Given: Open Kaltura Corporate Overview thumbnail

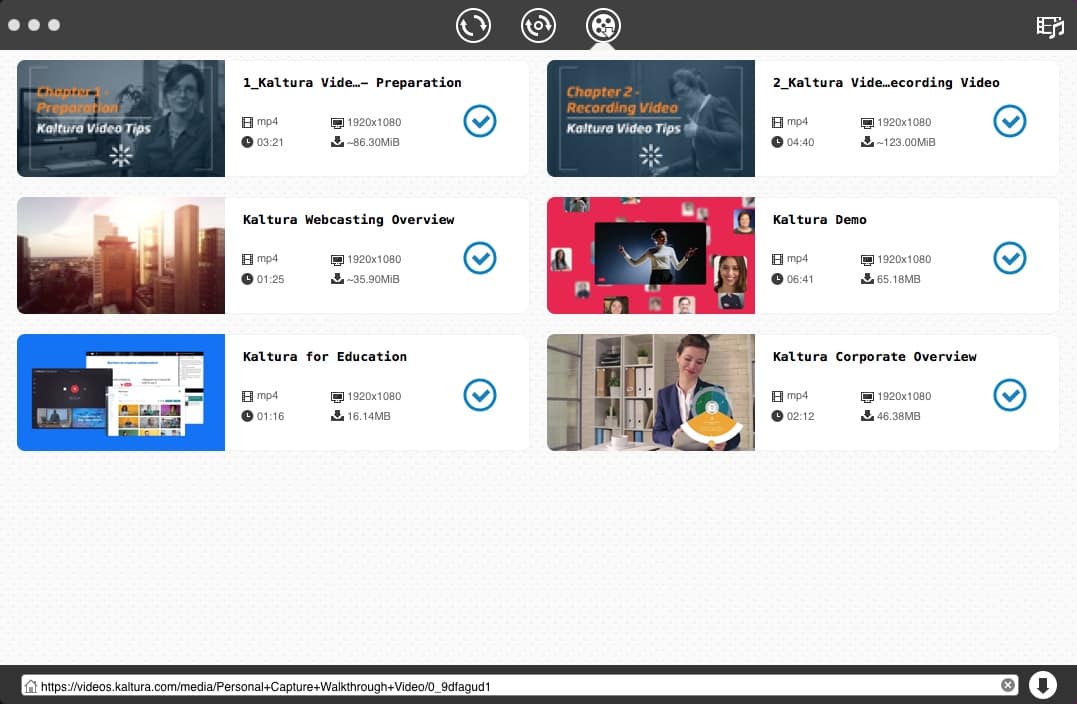Looking at the screenshot, I should coord(650,392).
